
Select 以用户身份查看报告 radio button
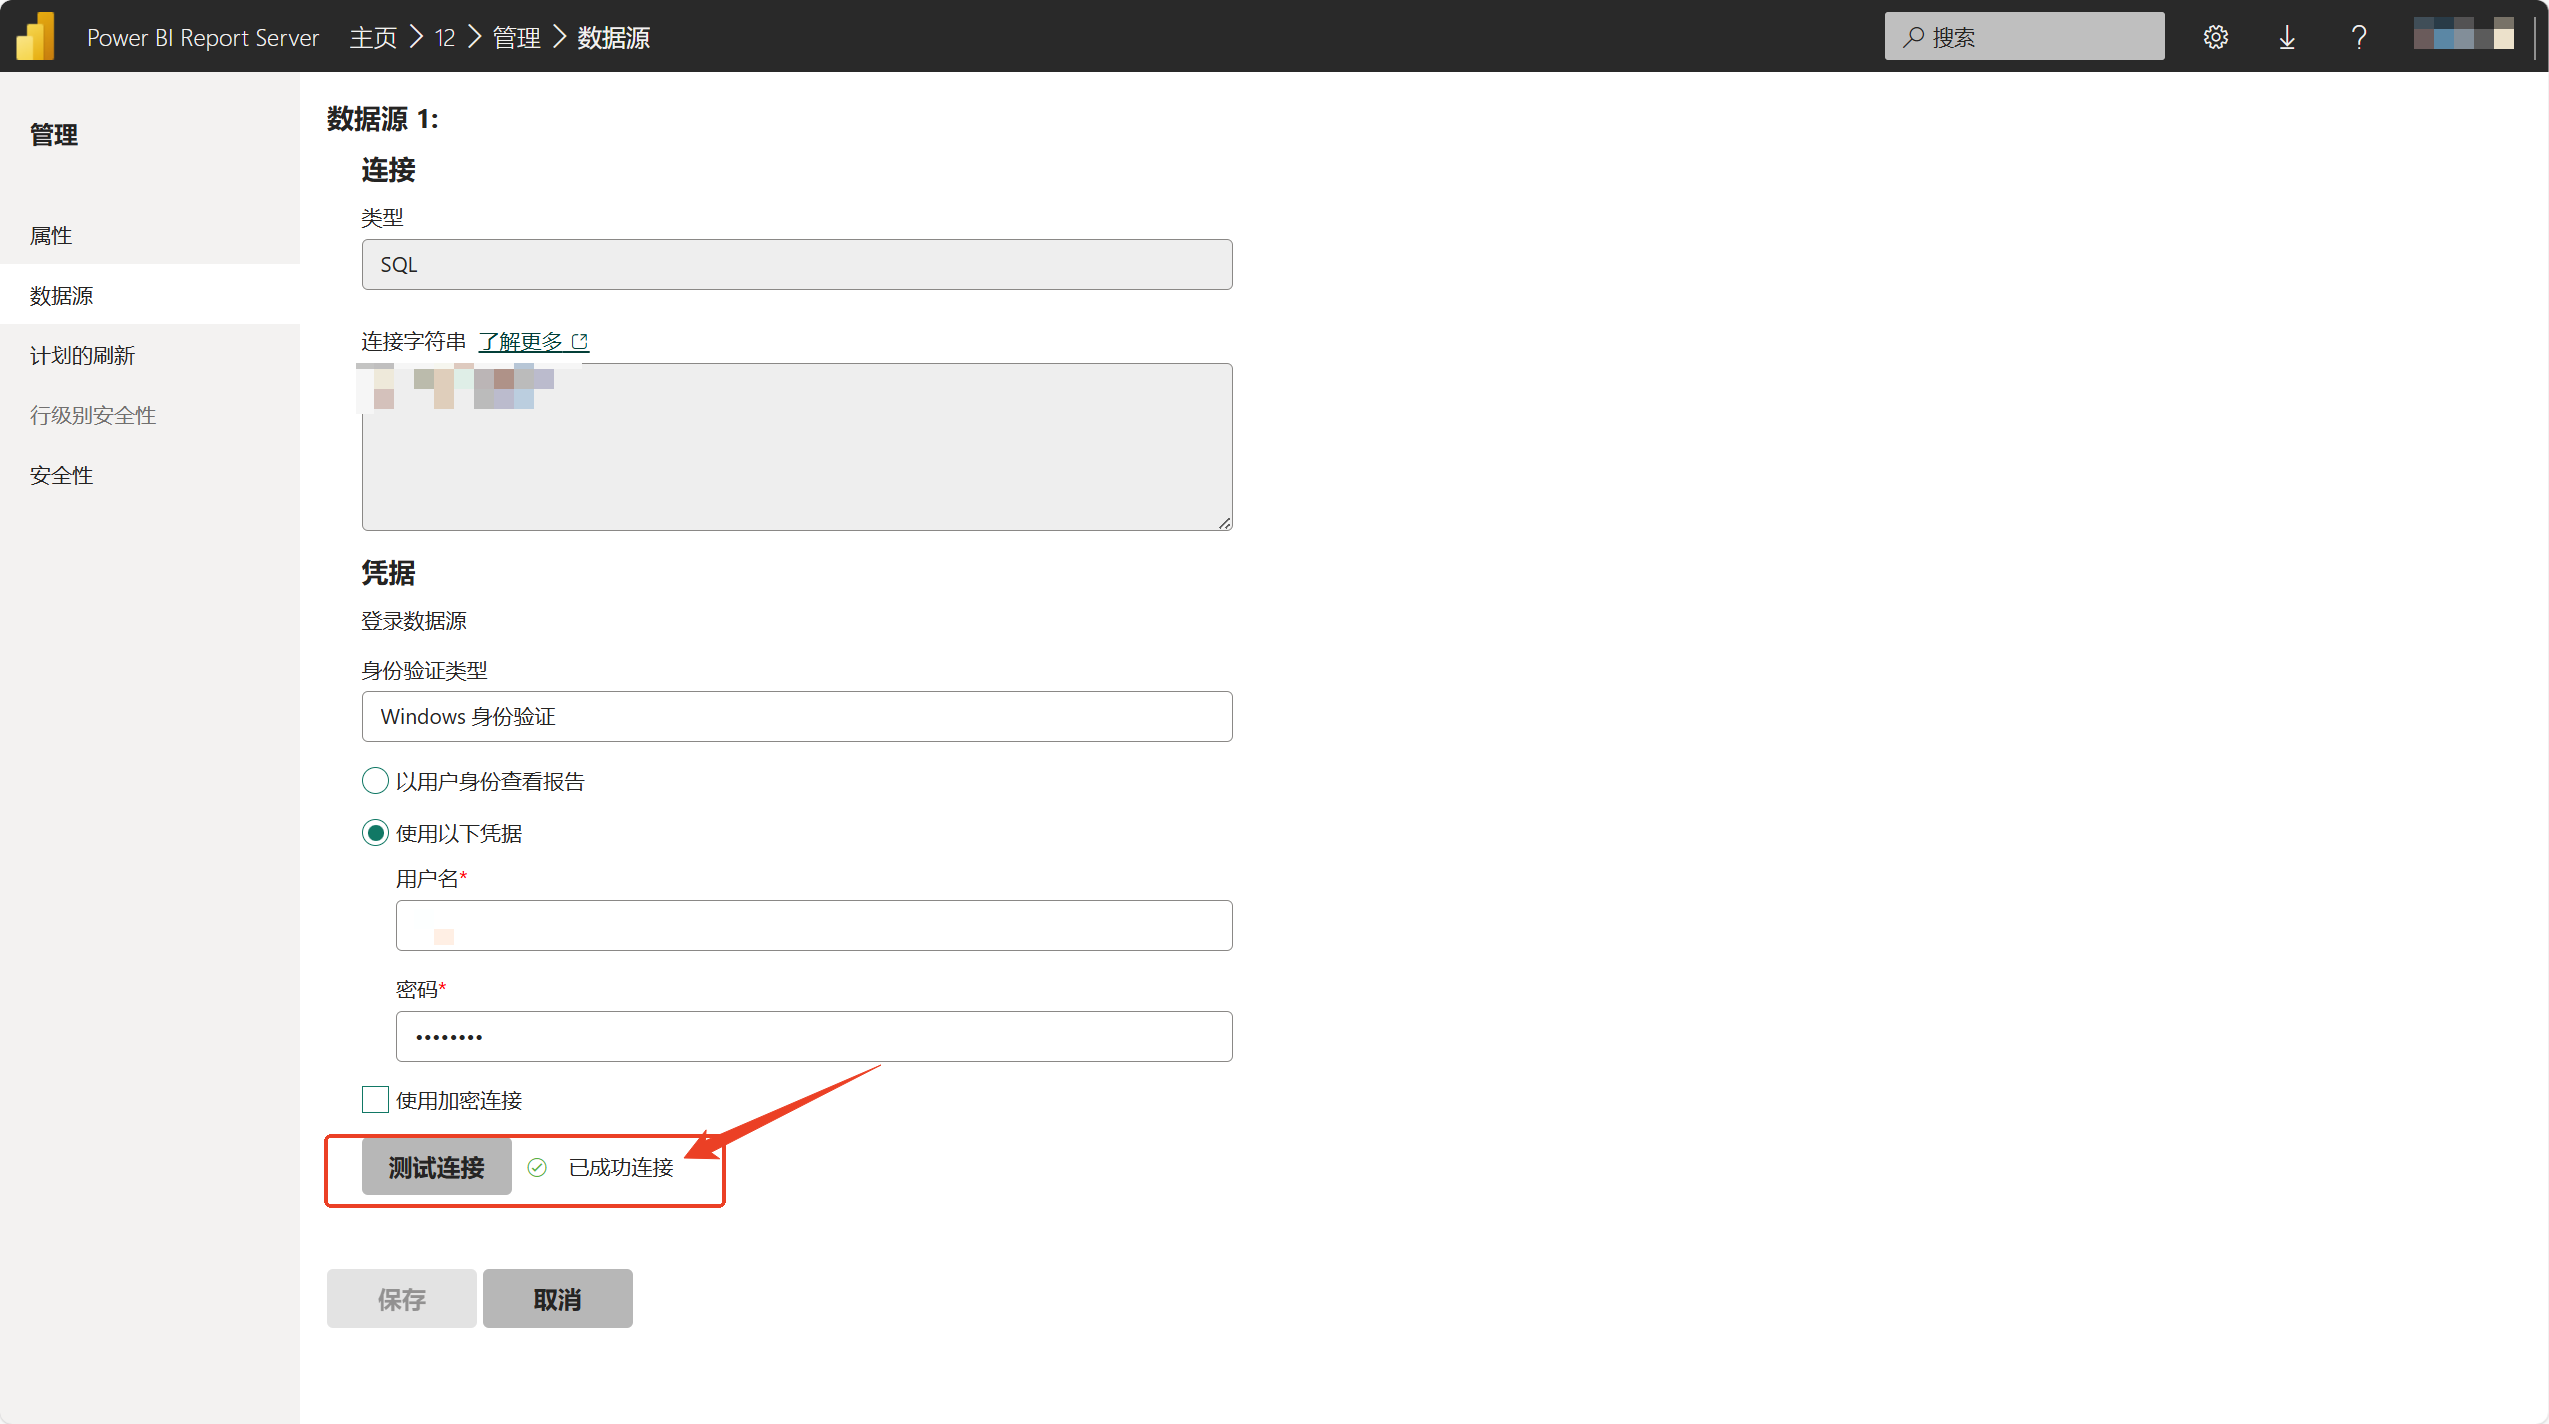point(375,781)
